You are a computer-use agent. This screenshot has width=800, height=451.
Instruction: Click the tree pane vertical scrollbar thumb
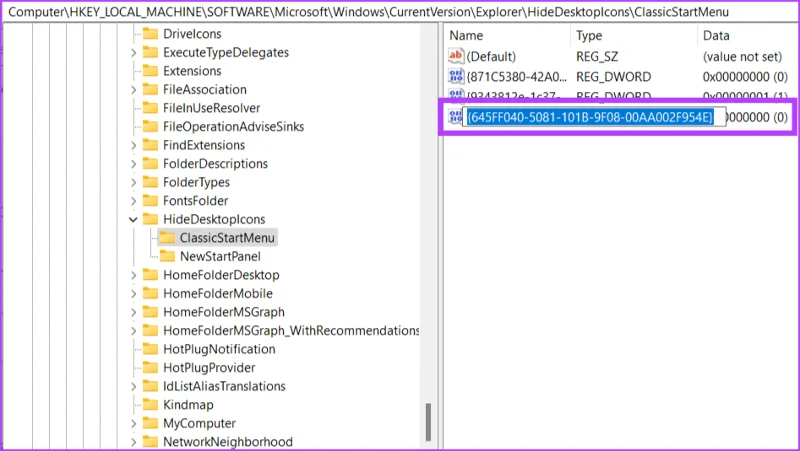coord(428,422)
